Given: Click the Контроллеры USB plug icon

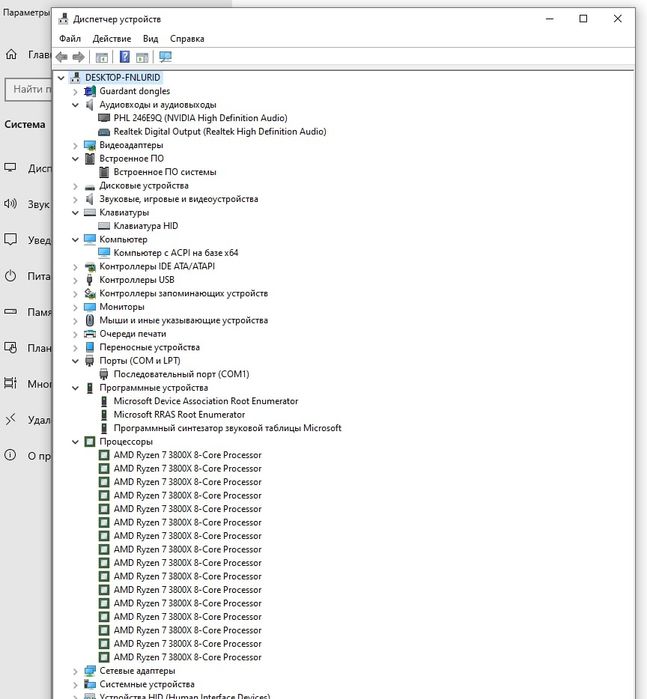Looking at the screenshot, I should (x=90, y=280).
